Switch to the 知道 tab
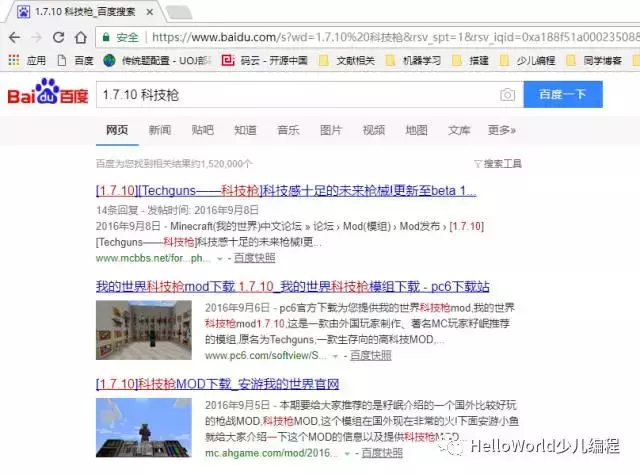 [245, 130]
